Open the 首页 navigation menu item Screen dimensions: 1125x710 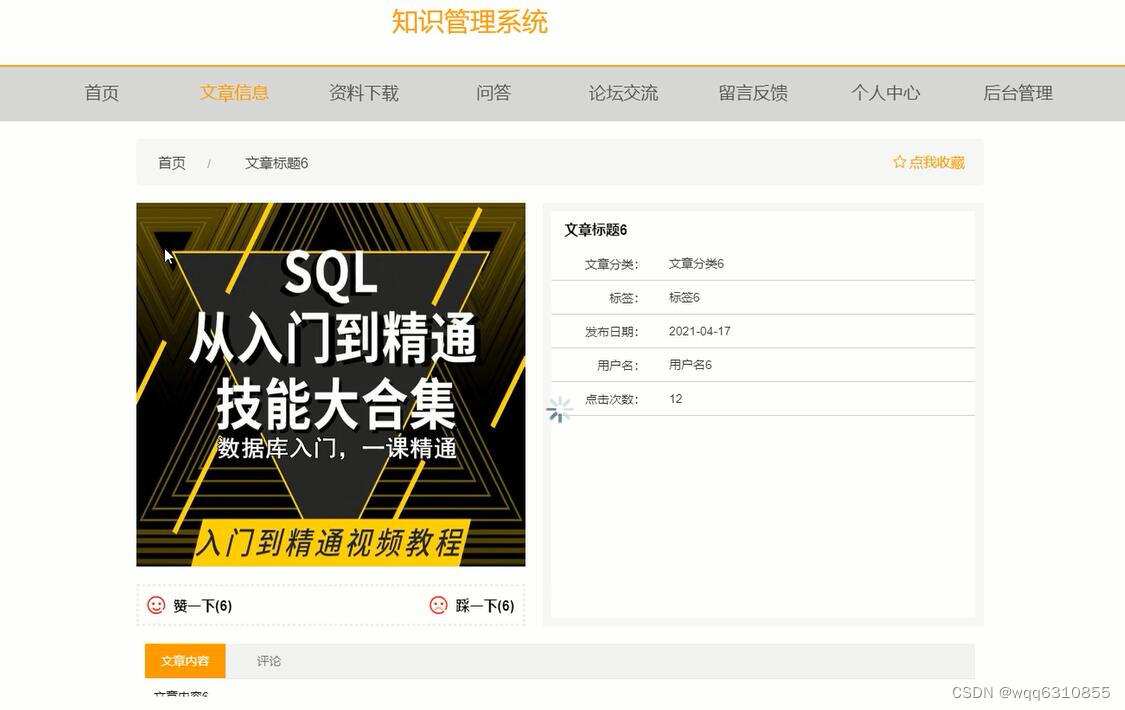point(102,93)
